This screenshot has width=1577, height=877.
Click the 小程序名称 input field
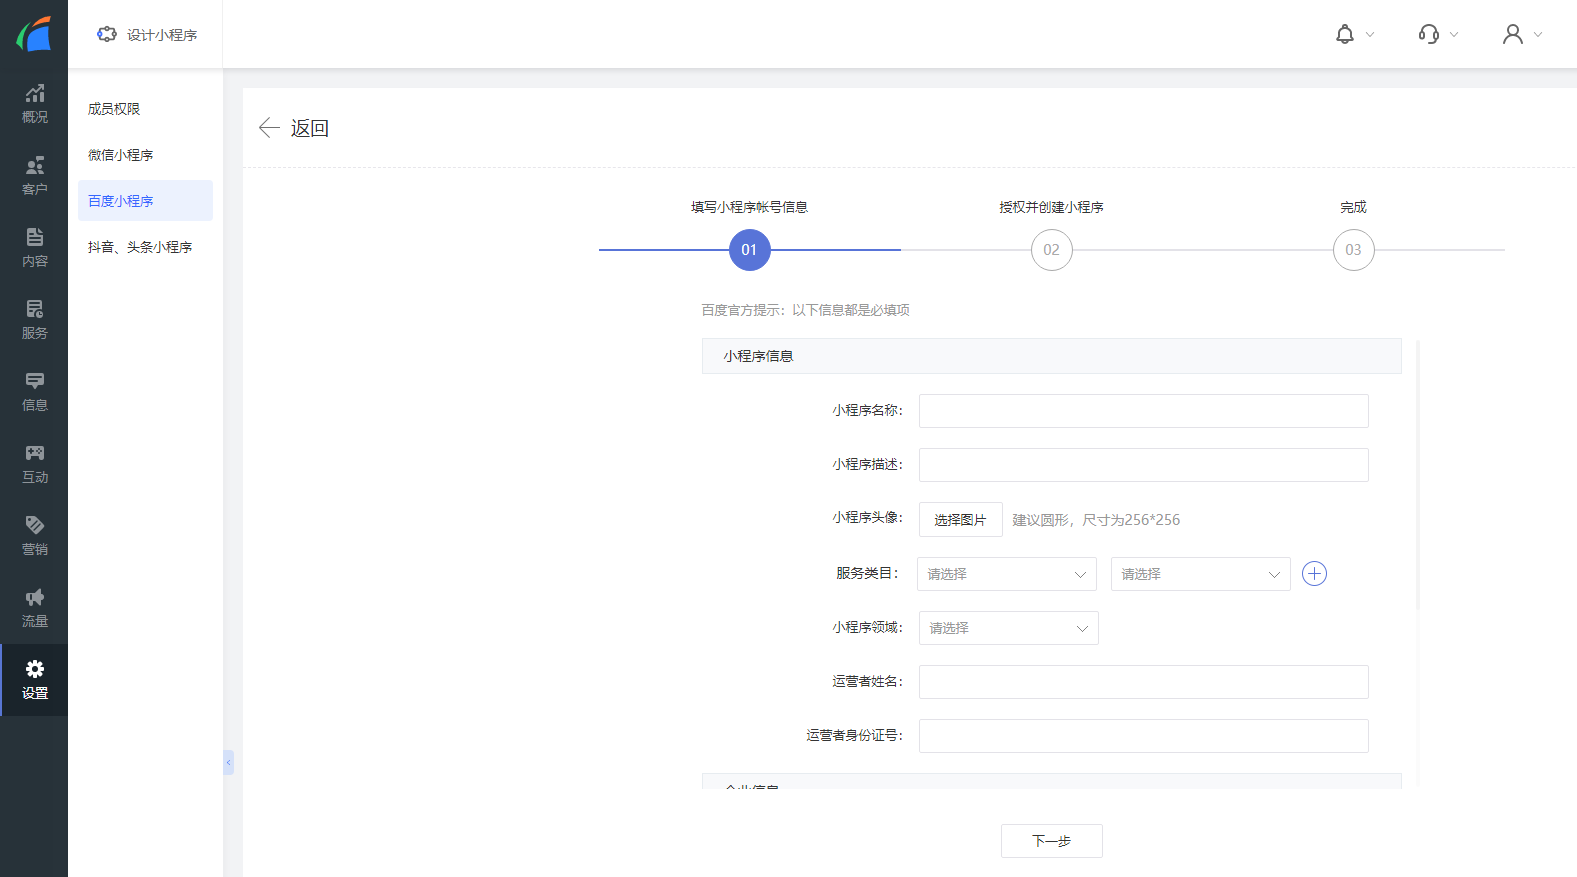[x=1143, y=411]
